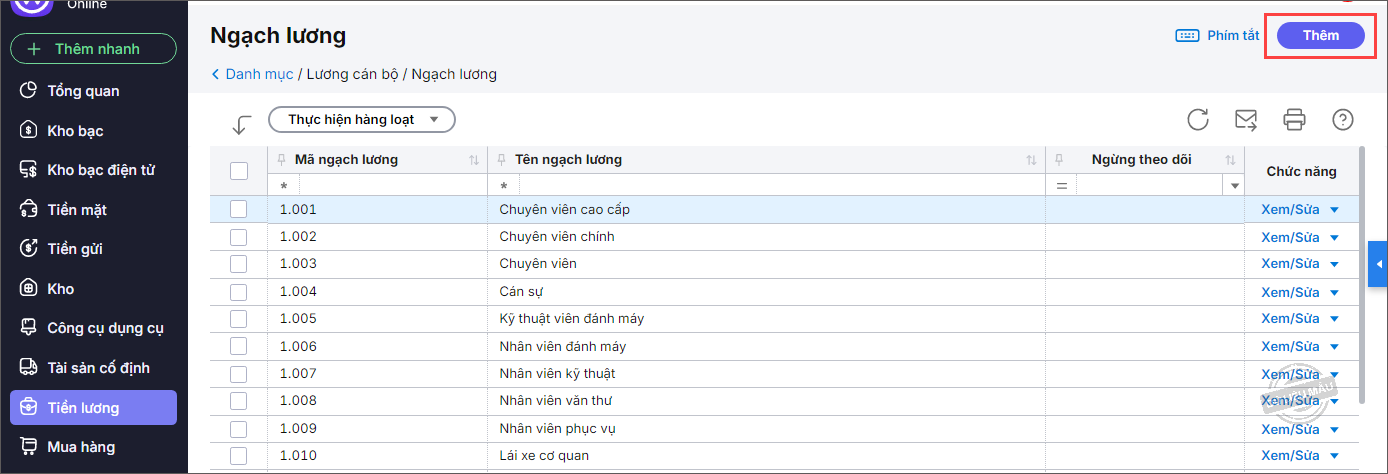Check the box for row 1.001

238,209
